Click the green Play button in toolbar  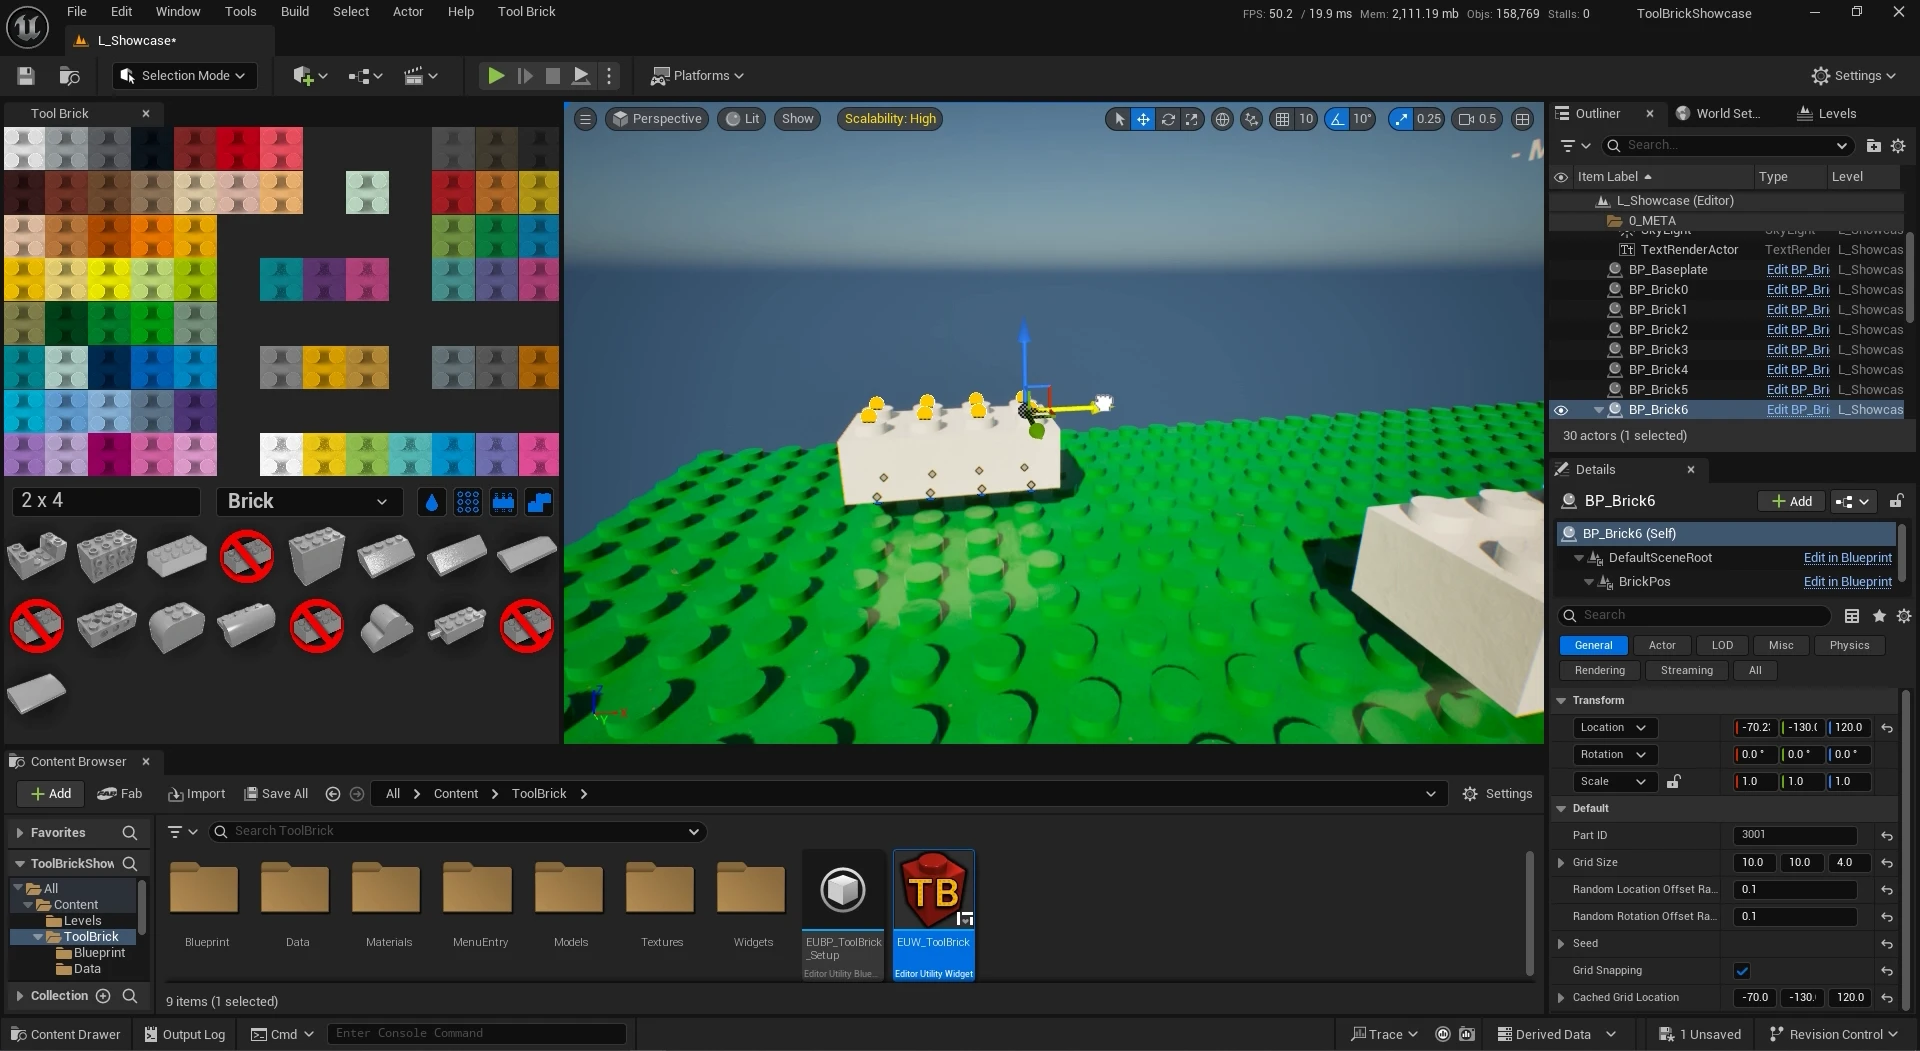495,76
